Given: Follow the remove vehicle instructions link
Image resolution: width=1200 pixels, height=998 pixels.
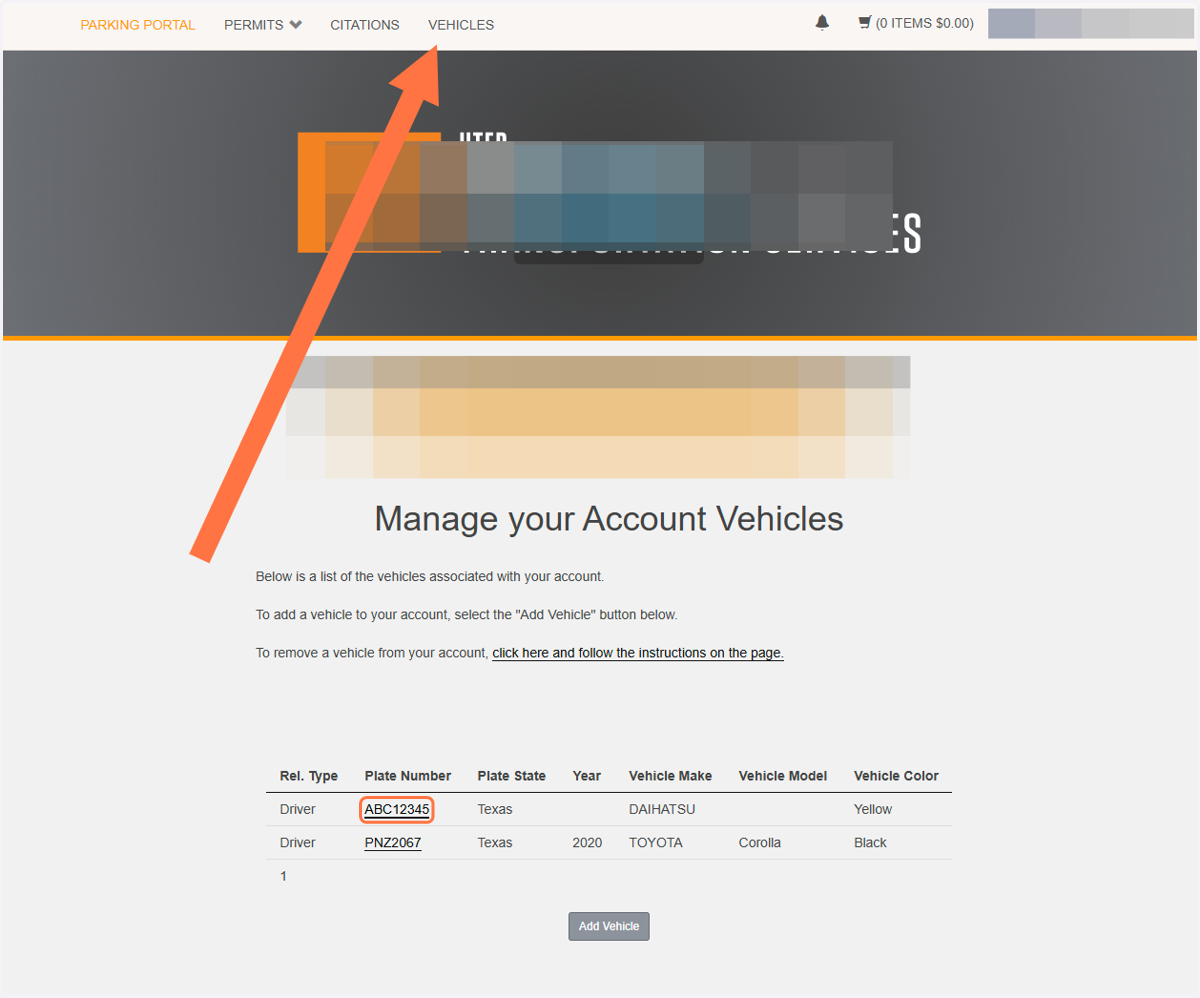Looking at the screenshot, I should pos(638,653).
